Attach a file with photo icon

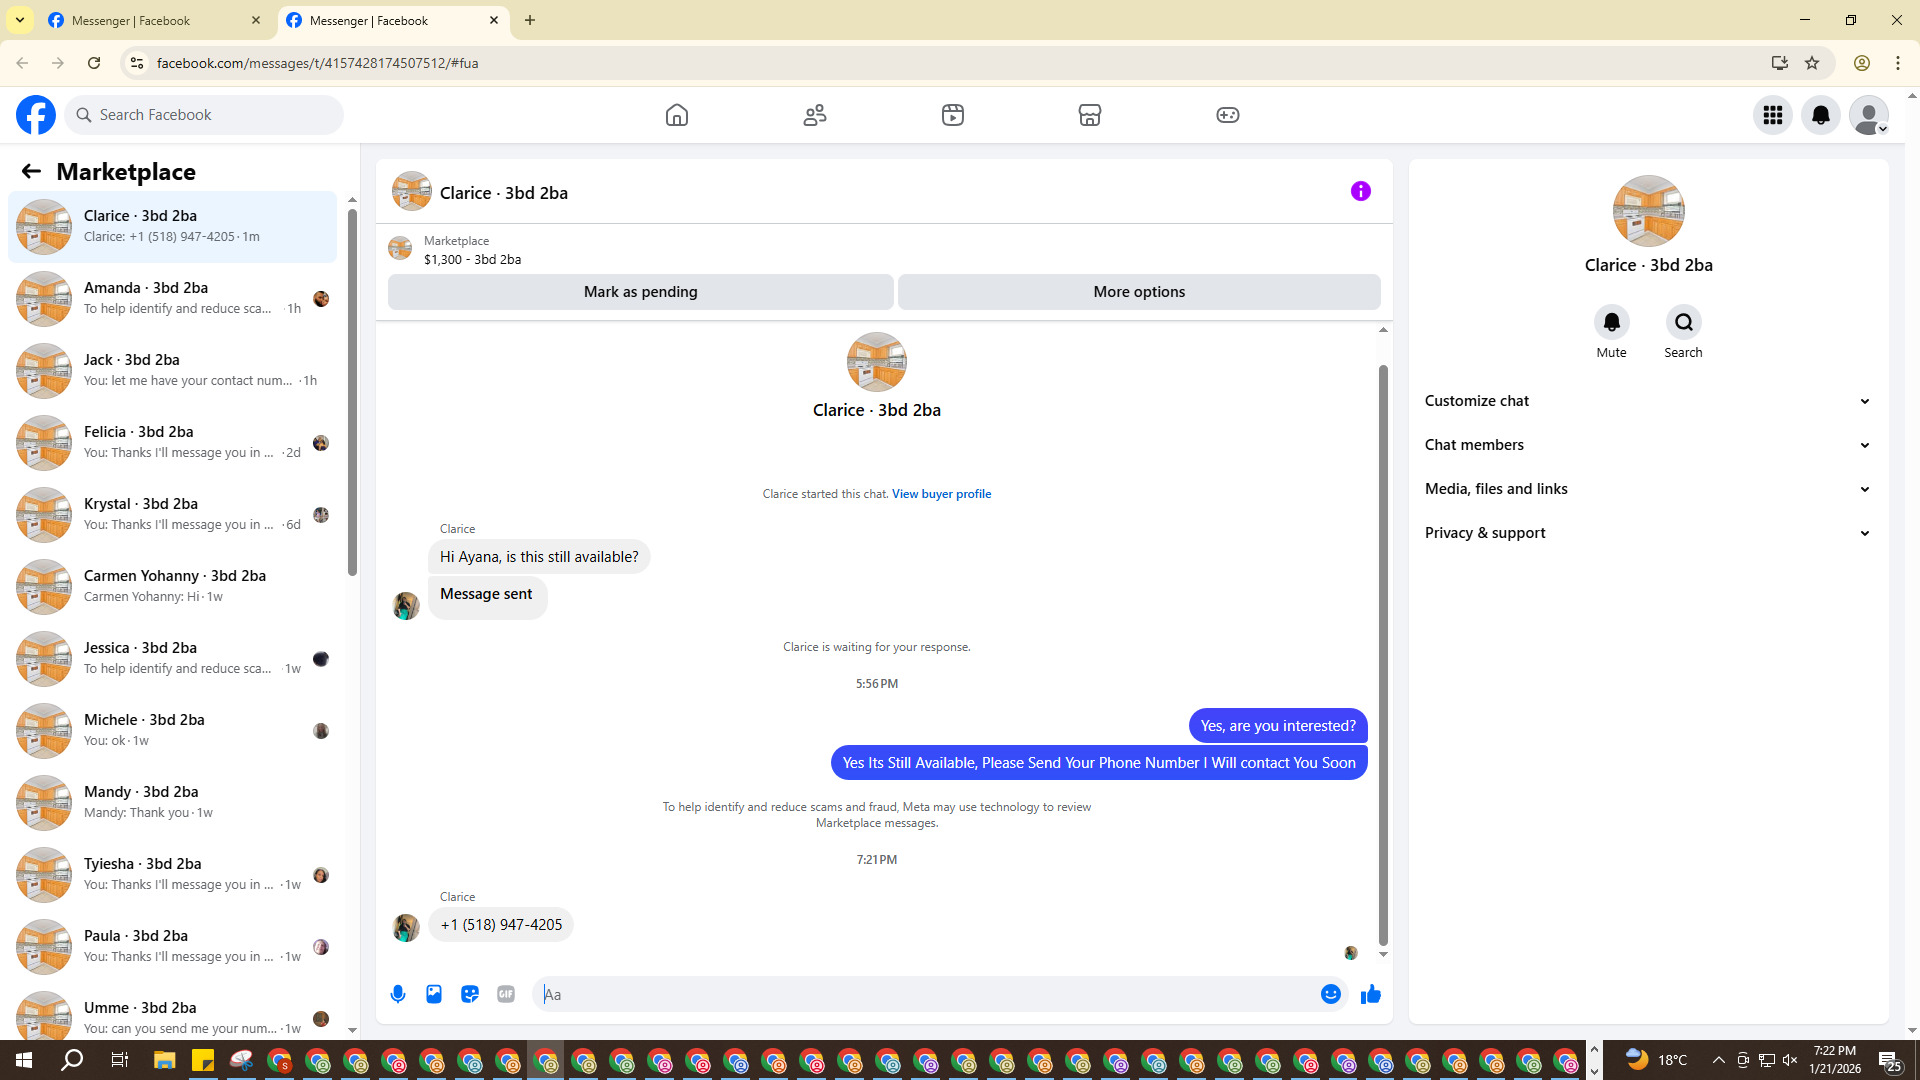434,994
